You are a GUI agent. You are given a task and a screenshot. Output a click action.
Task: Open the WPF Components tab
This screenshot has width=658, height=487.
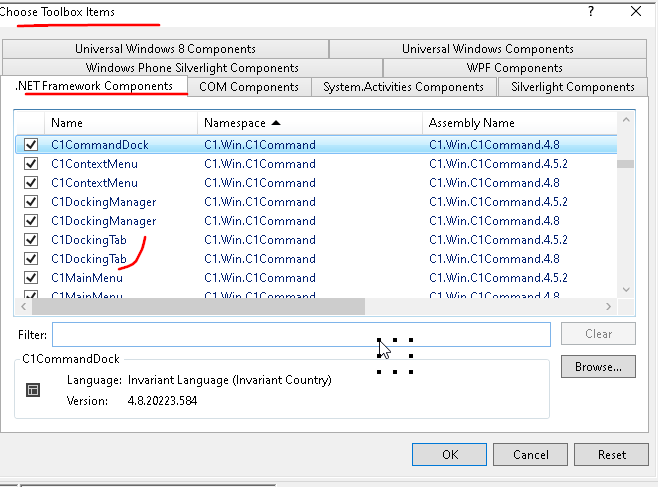(x=514, y=68)
